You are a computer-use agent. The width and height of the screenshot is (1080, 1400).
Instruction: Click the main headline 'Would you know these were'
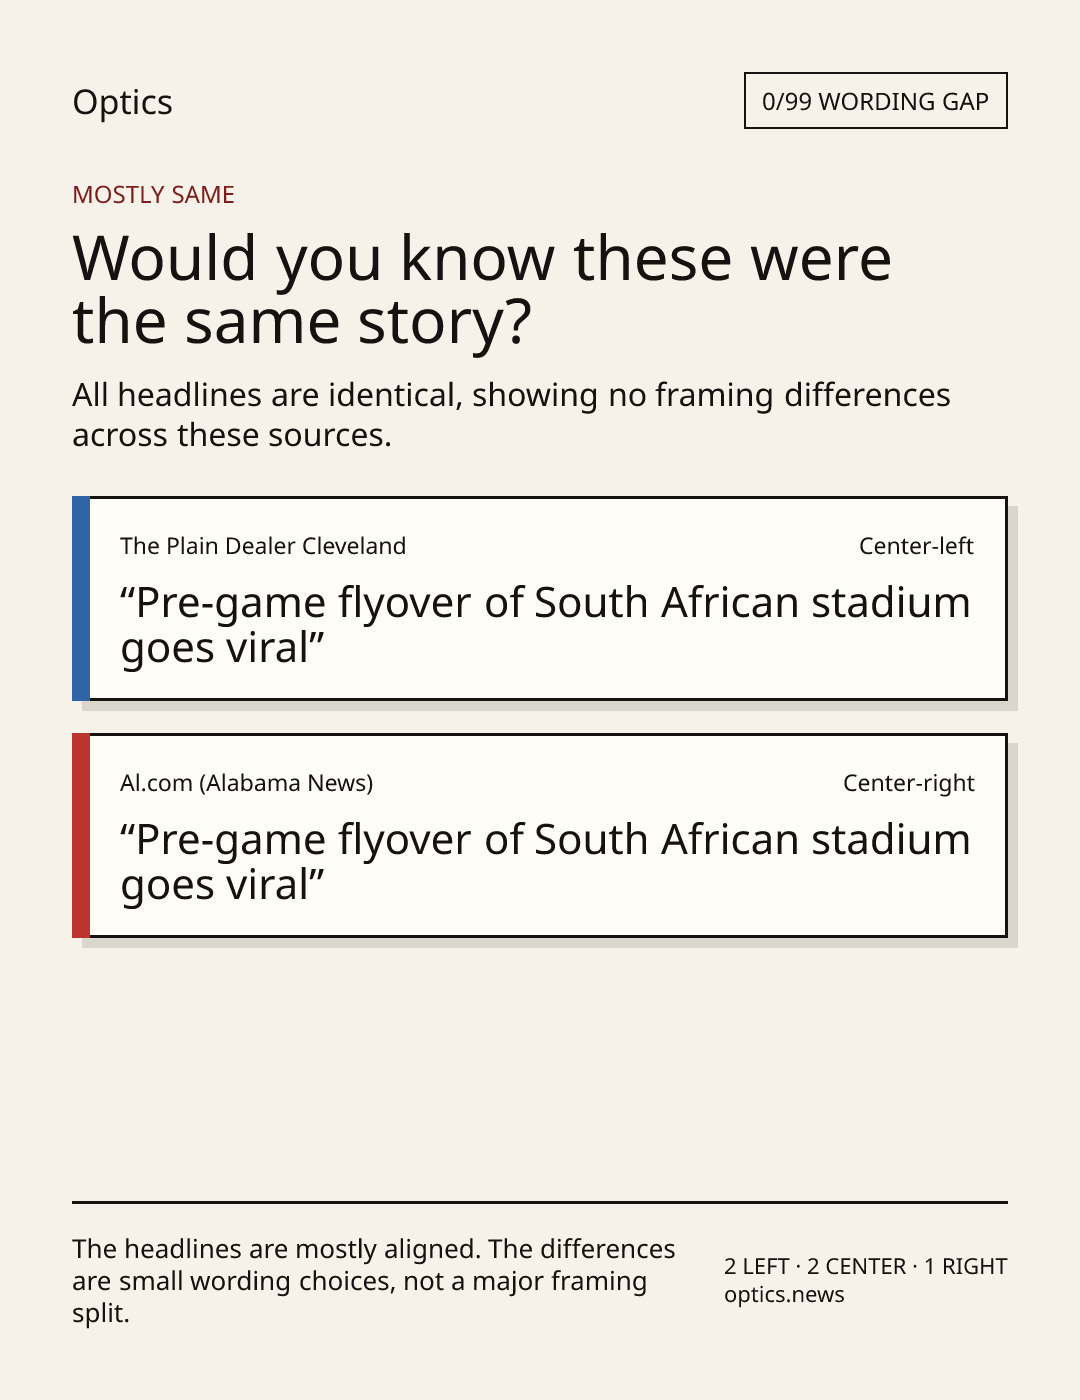pos(481,258)
